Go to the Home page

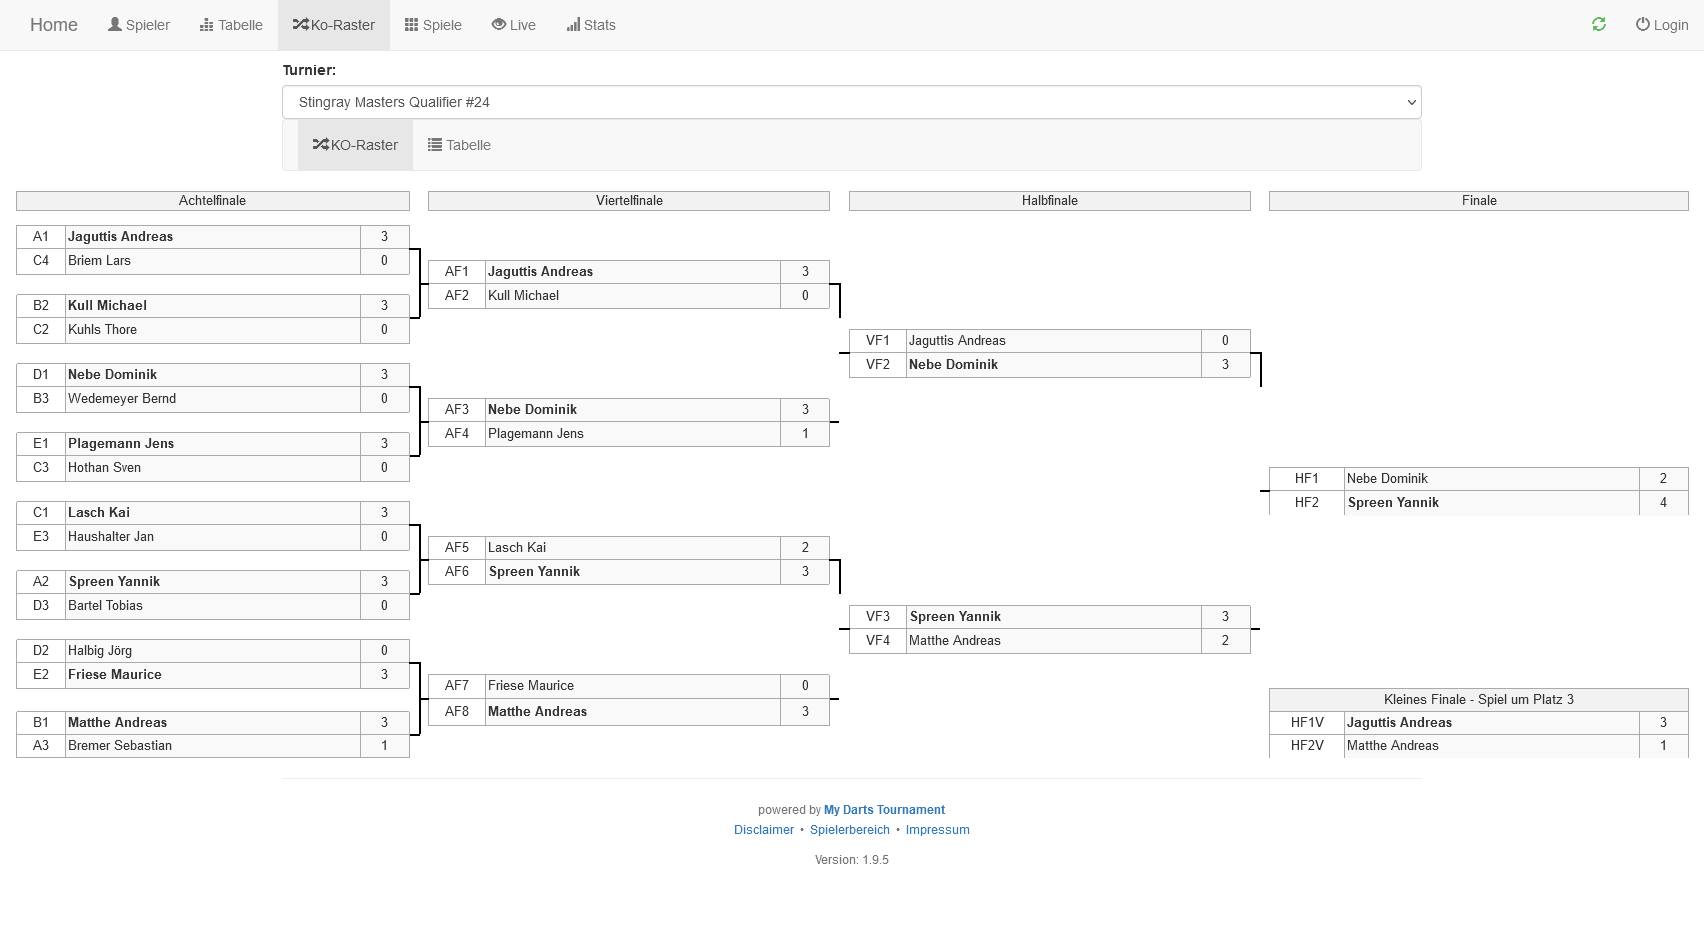point(54,25)
